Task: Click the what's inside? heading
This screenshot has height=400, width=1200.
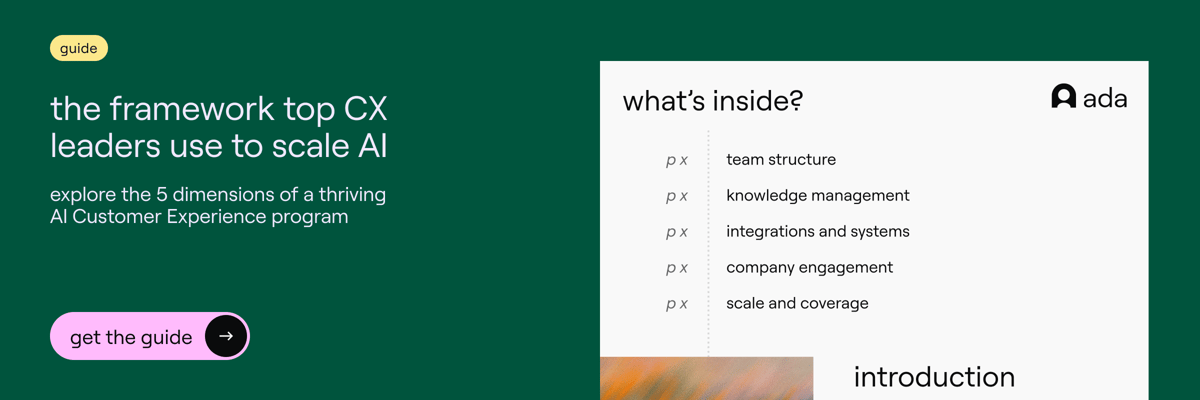Action: pyautogui.click(x=712, y=101)
